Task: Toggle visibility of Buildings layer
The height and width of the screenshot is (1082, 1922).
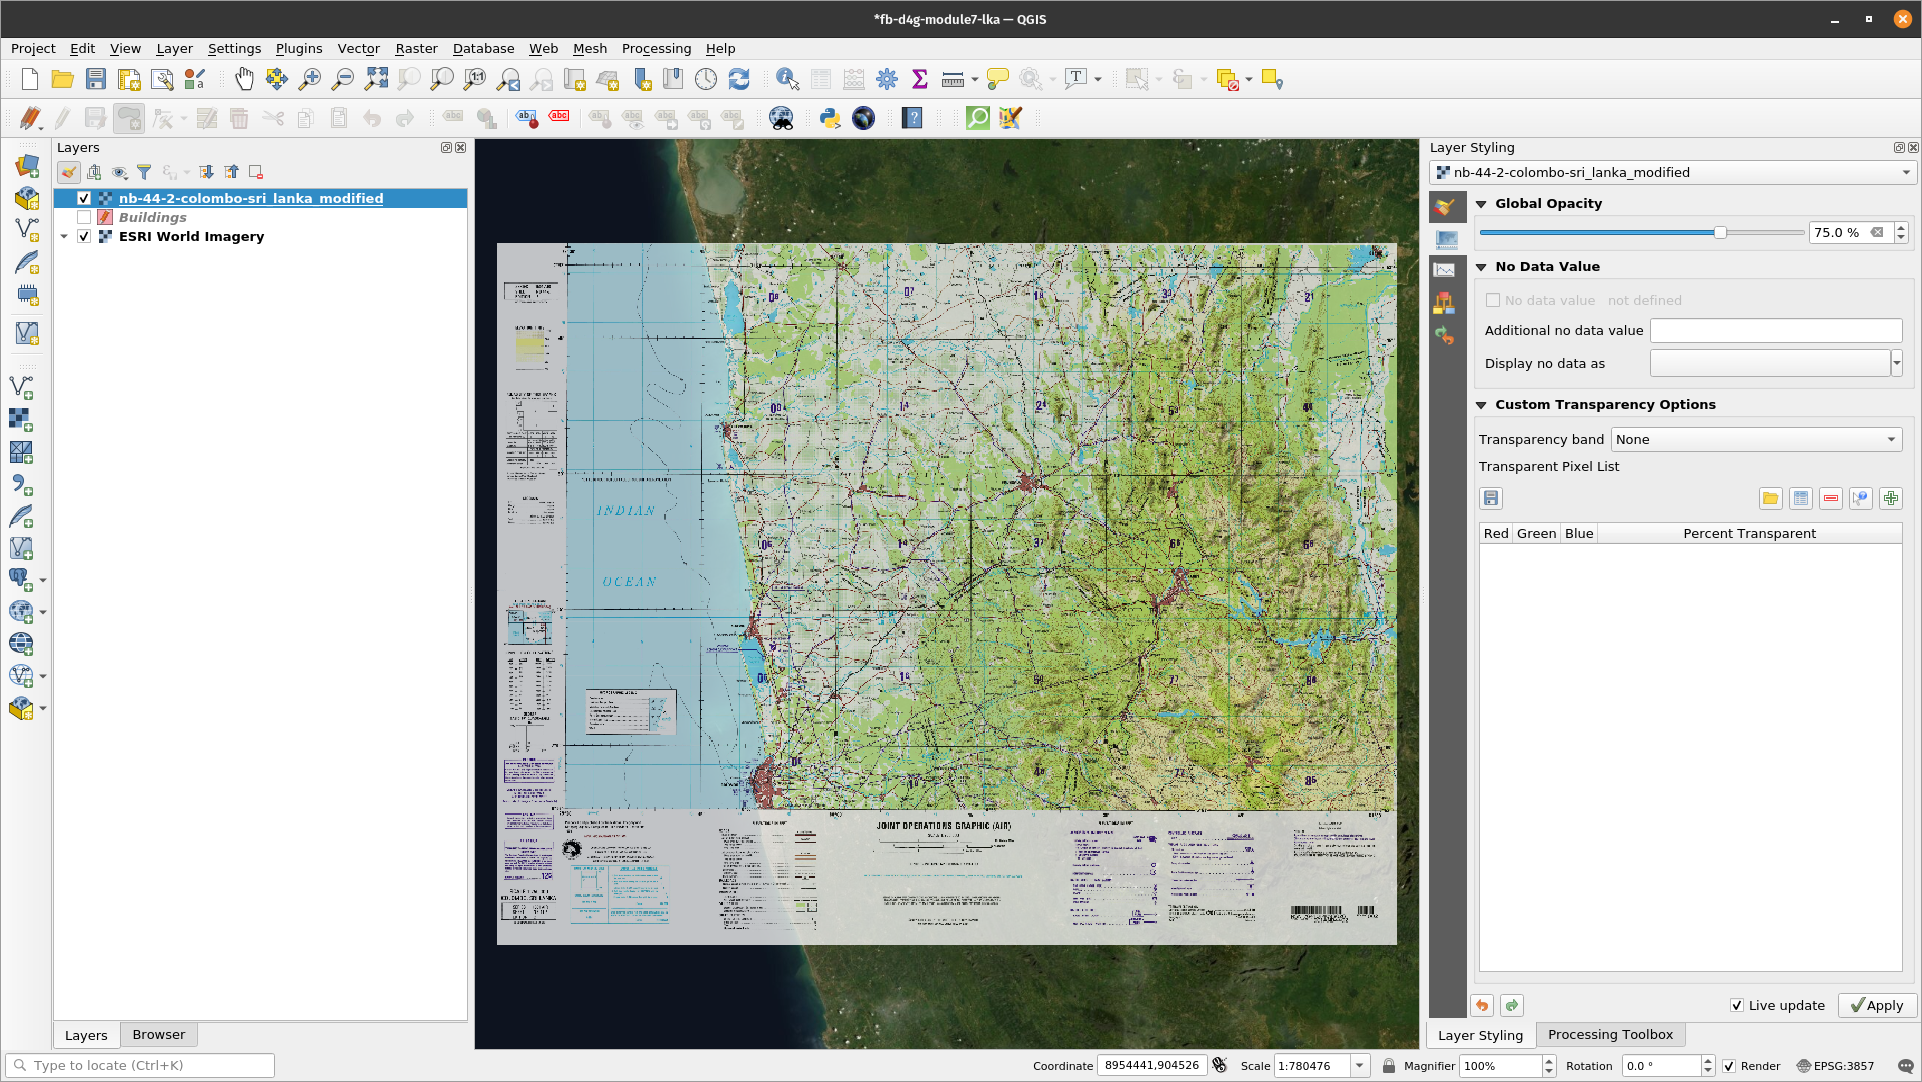Action: coord(84,216)
